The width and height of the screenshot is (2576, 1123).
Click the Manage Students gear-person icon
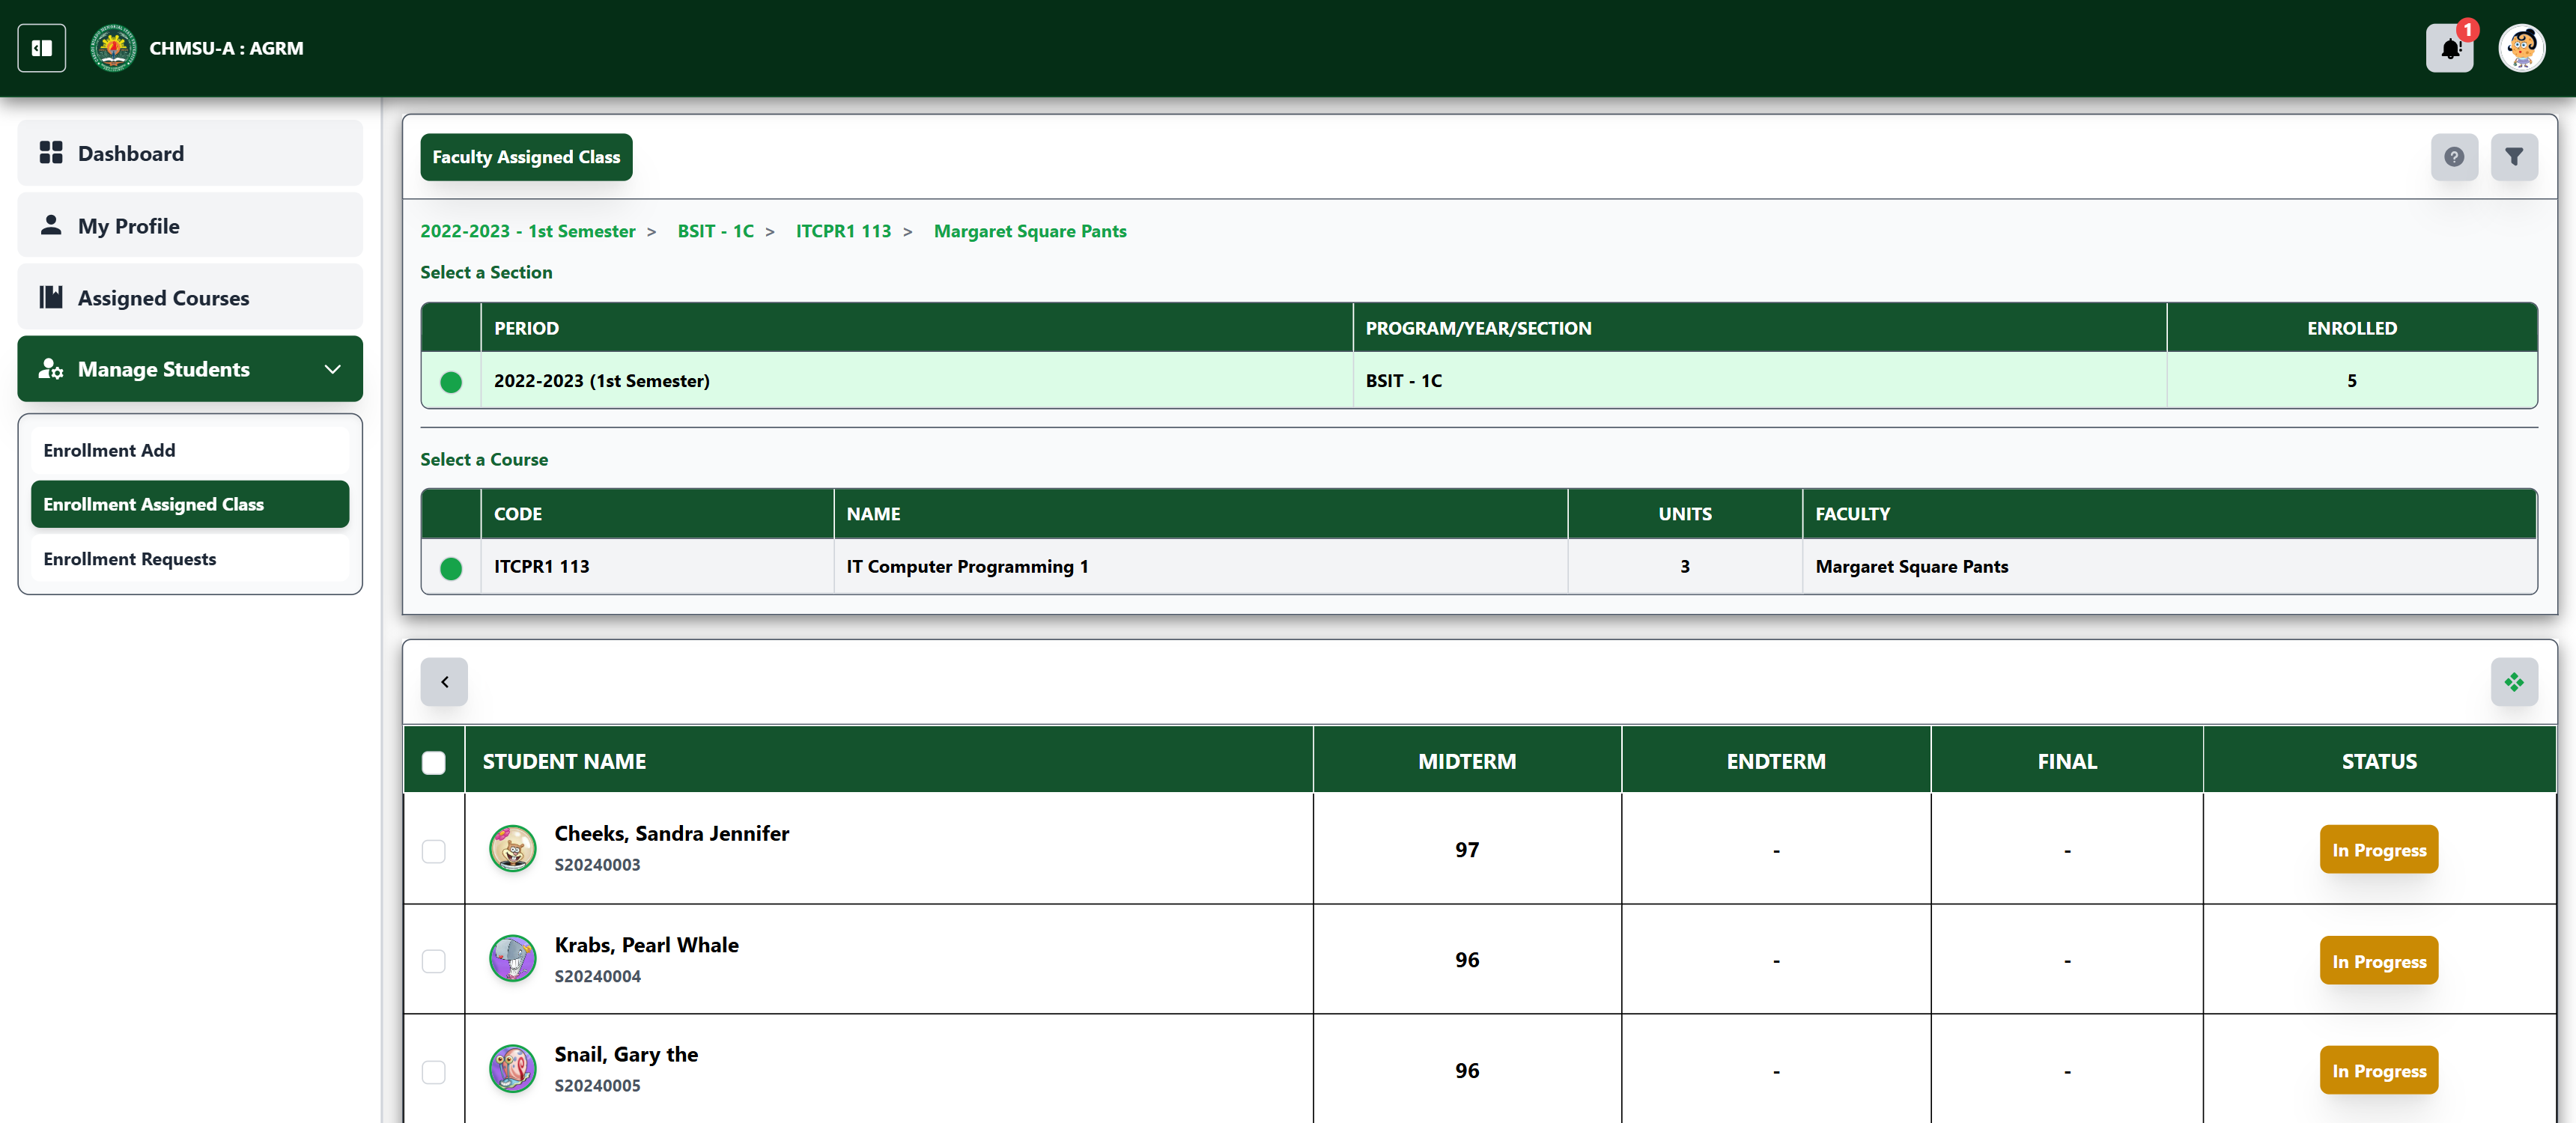(51, 369)
